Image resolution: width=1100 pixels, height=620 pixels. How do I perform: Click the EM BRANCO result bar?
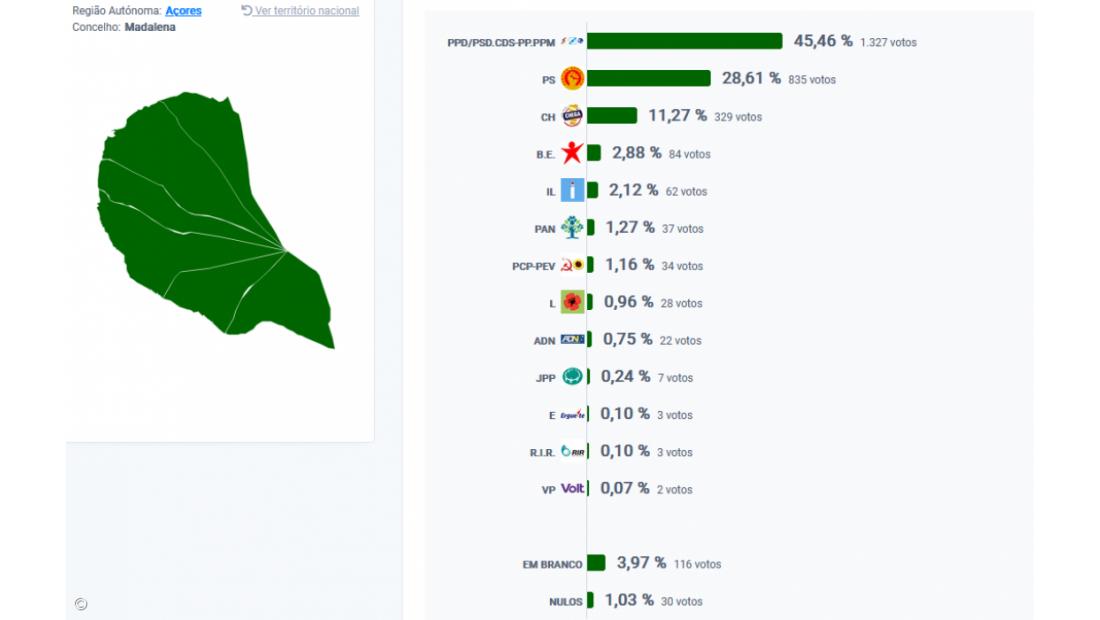point(596,563)
